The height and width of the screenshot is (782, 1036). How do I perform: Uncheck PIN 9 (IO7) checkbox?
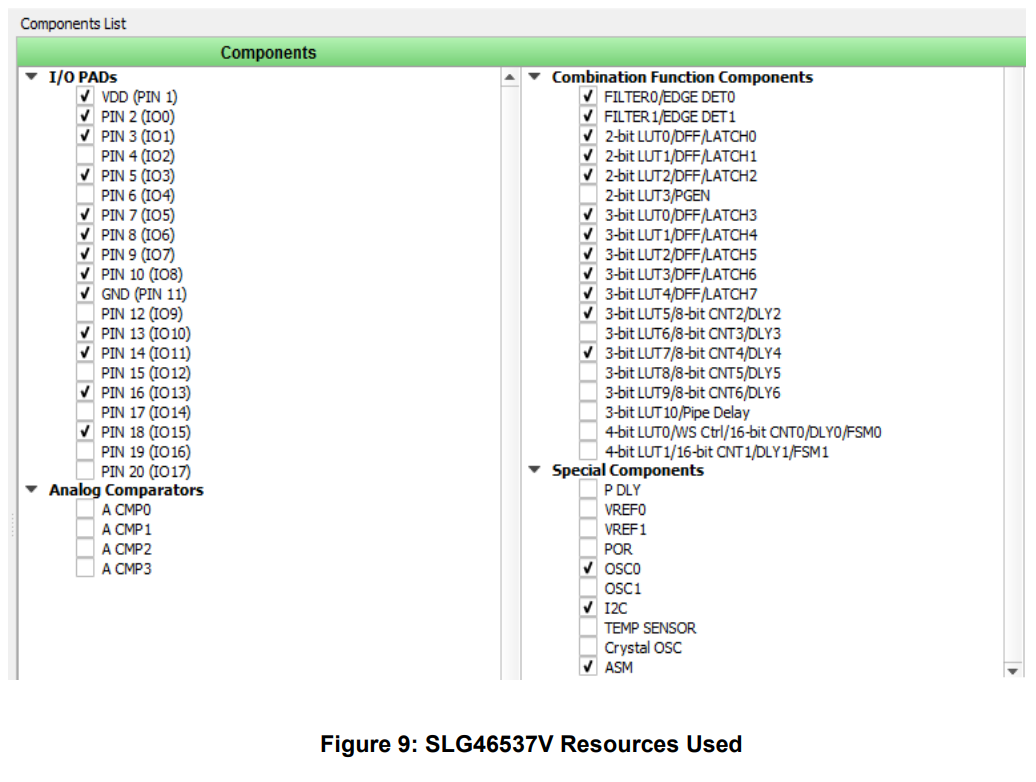[x=85, y=254]
